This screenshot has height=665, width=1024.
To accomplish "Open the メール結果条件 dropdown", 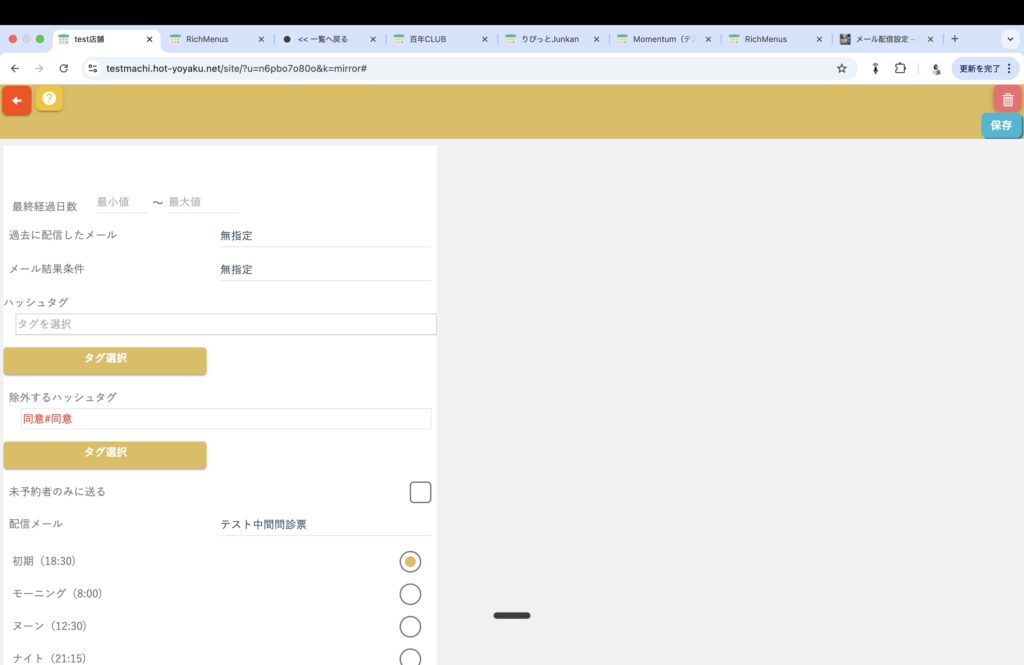I will click(x=325, y=270).
